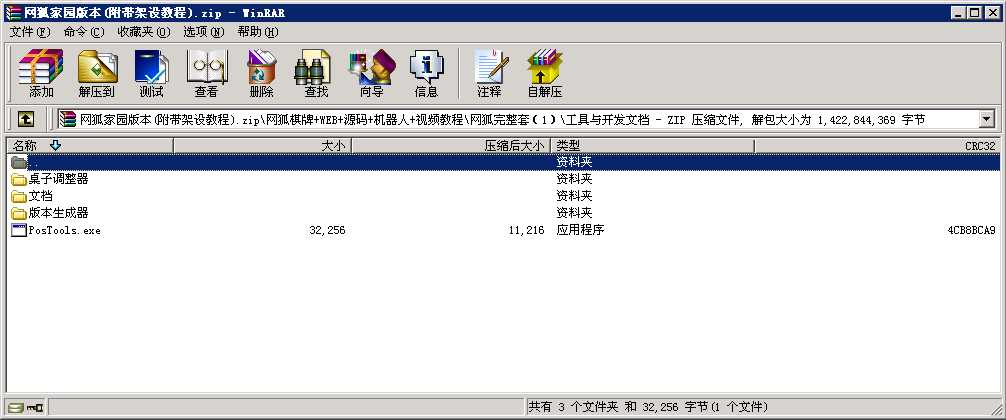Screen dimensions: 1006x420
Task: Click the 桌子调整器 folder name
Action: coord(58,180)
